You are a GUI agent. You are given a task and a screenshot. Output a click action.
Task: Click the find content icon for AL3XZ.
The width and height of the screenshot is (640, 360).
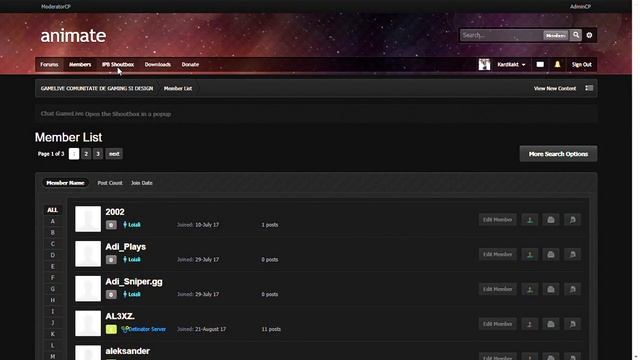572,324
